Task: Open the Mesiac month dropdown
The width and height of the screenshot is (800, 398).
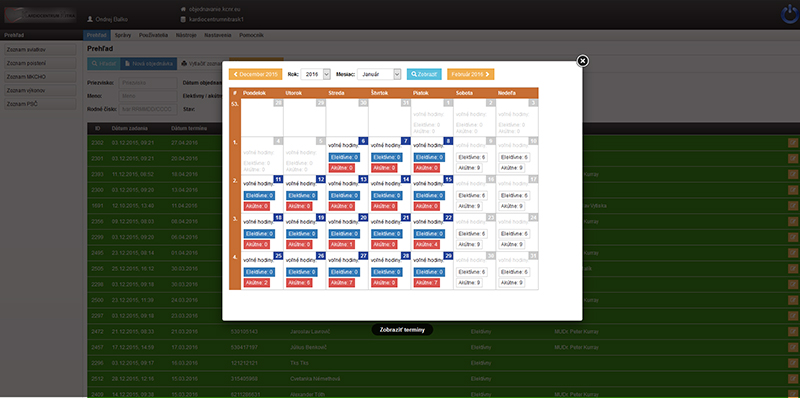Action: pyautogui.click(x=379, y=74)
